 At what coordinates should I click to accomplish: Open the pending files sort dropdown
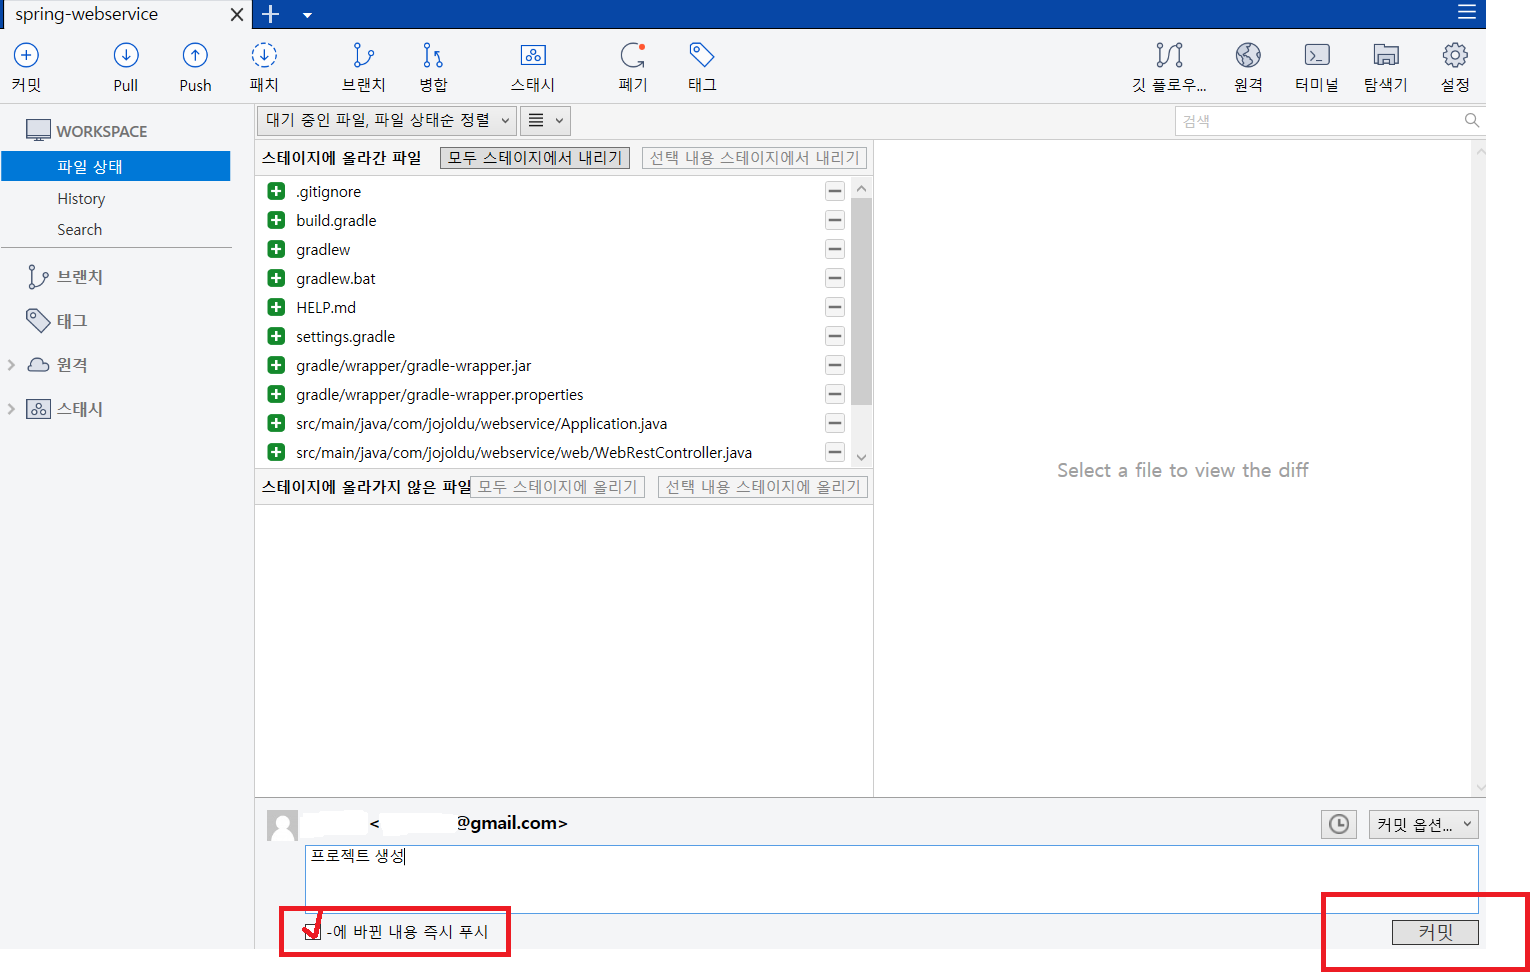click(x=387, y=121)
